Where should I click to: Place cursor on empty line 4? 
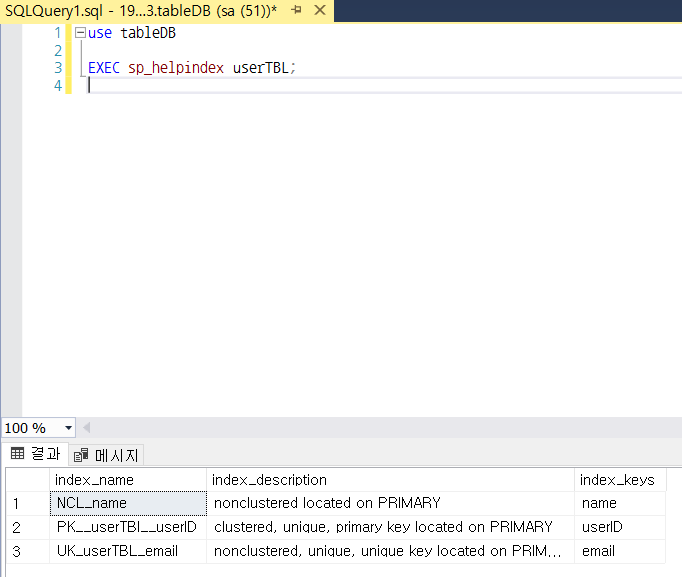[x=383, y=85]
